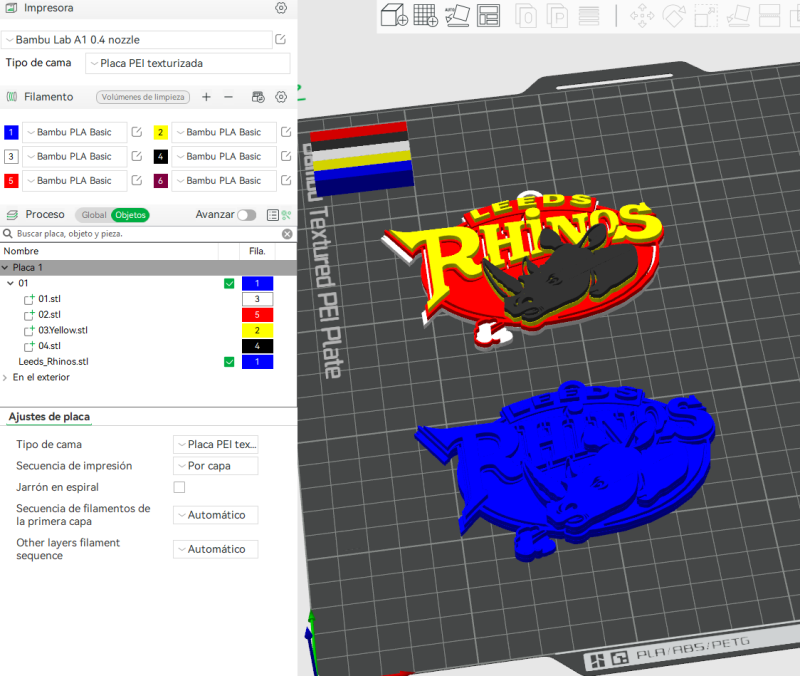Image resolution: width=800 pixels, height=676 pixels.
Task: Click the Add plate grid icon
Action: tap(426, 15)
